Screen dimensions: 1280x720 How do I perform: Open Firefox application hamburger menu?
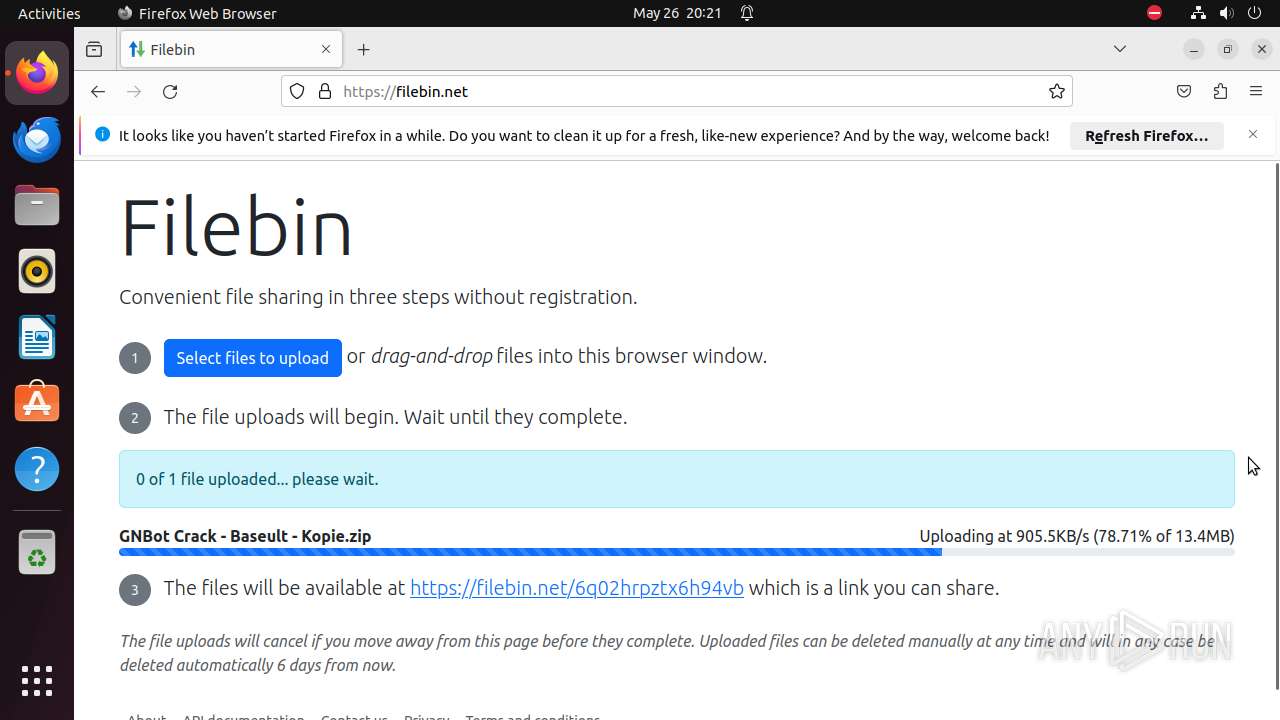(1256, 91)
